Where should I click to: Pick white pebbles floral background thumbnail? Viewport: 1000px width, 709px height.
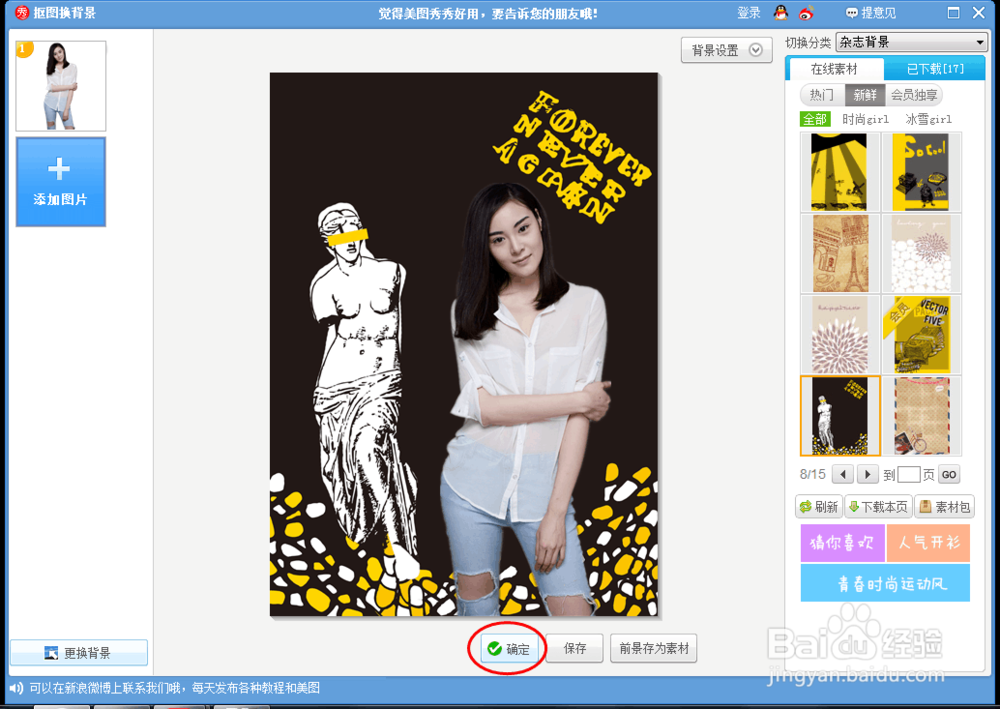(921, 253)
